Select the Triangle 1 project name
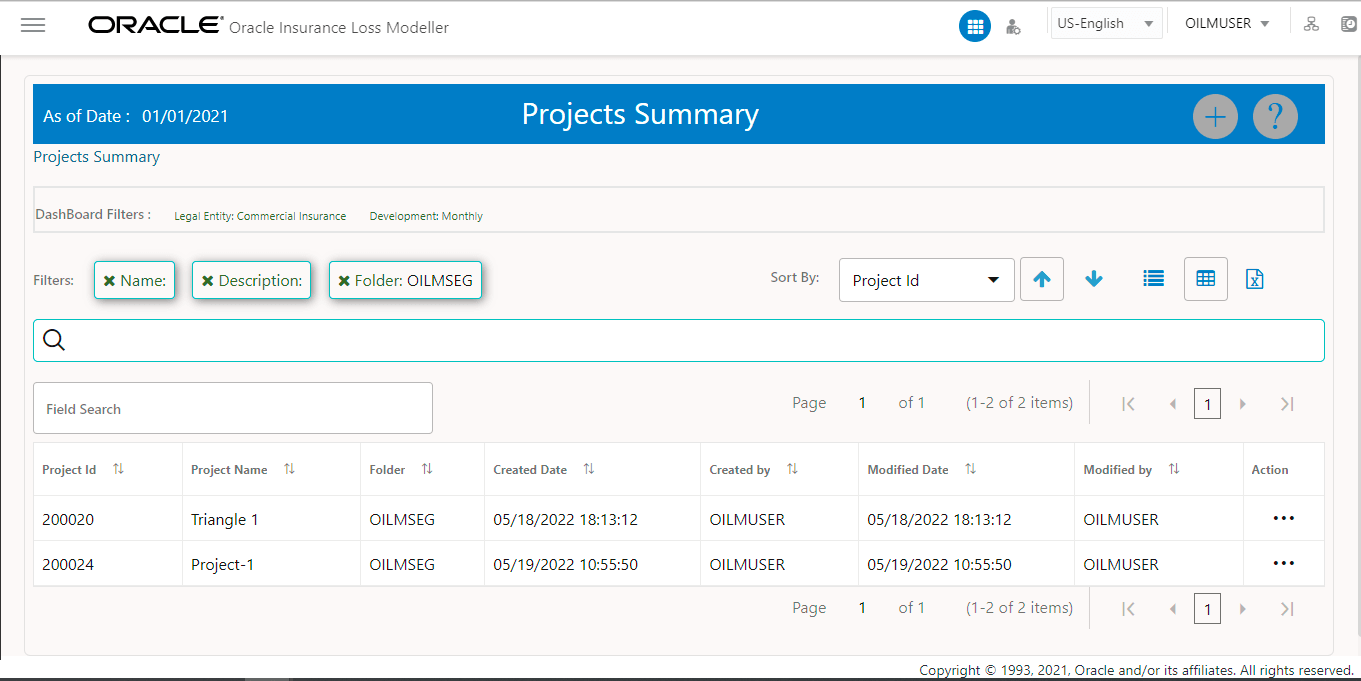Screen dimensions: 1361x681 pyautogui.click(x=225, y=520)
